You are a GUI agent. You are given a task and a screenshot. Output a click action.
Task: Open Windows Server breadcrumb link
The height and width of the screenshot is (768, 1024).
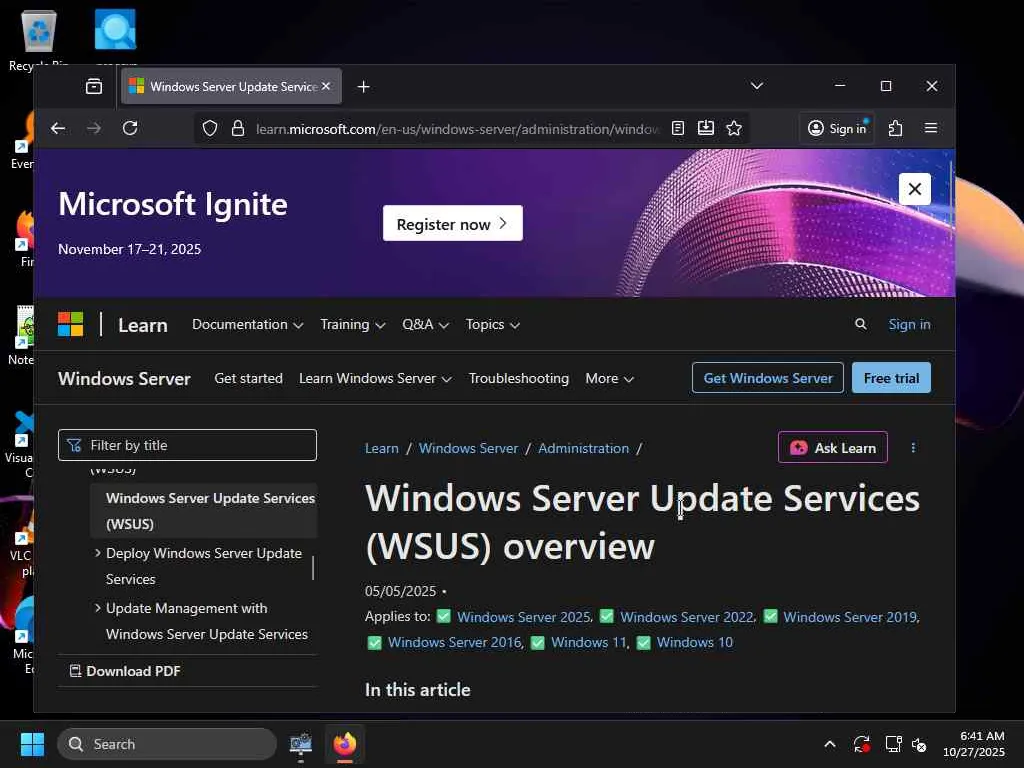click(468, 449)
